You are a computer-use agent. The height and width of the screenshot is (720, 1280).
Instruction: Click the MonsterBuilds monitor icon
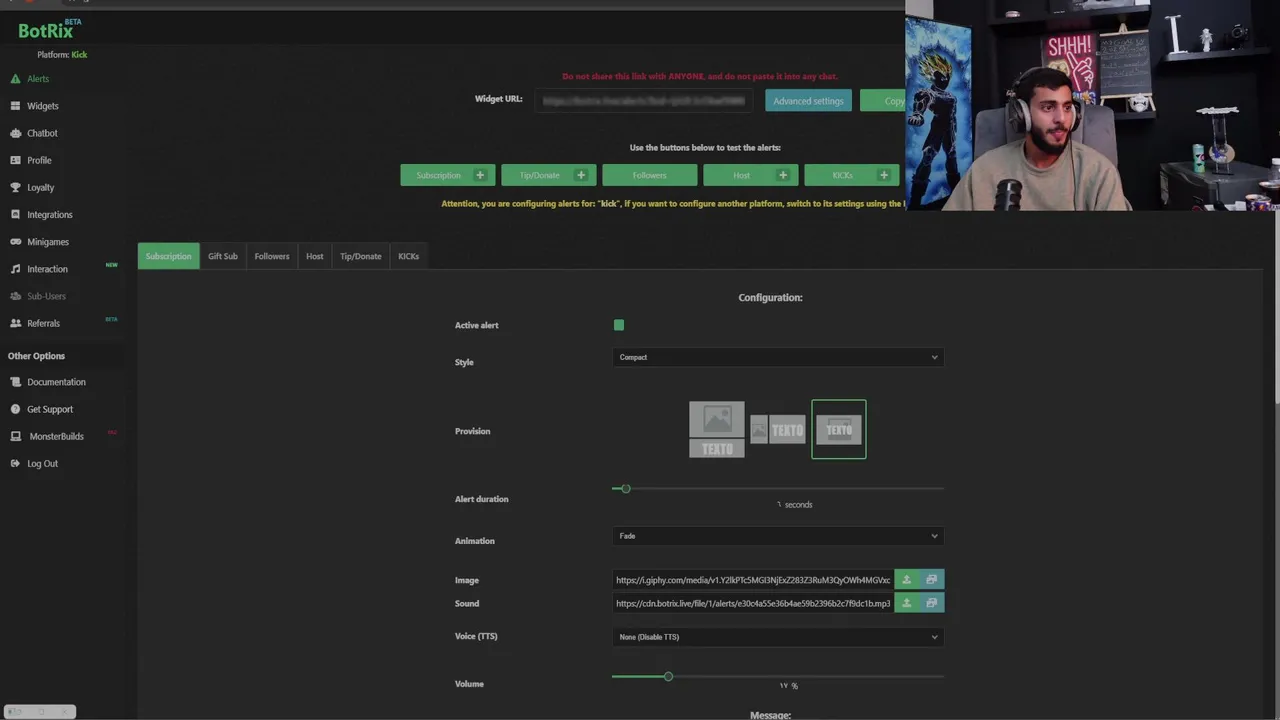tap(15, 436)
